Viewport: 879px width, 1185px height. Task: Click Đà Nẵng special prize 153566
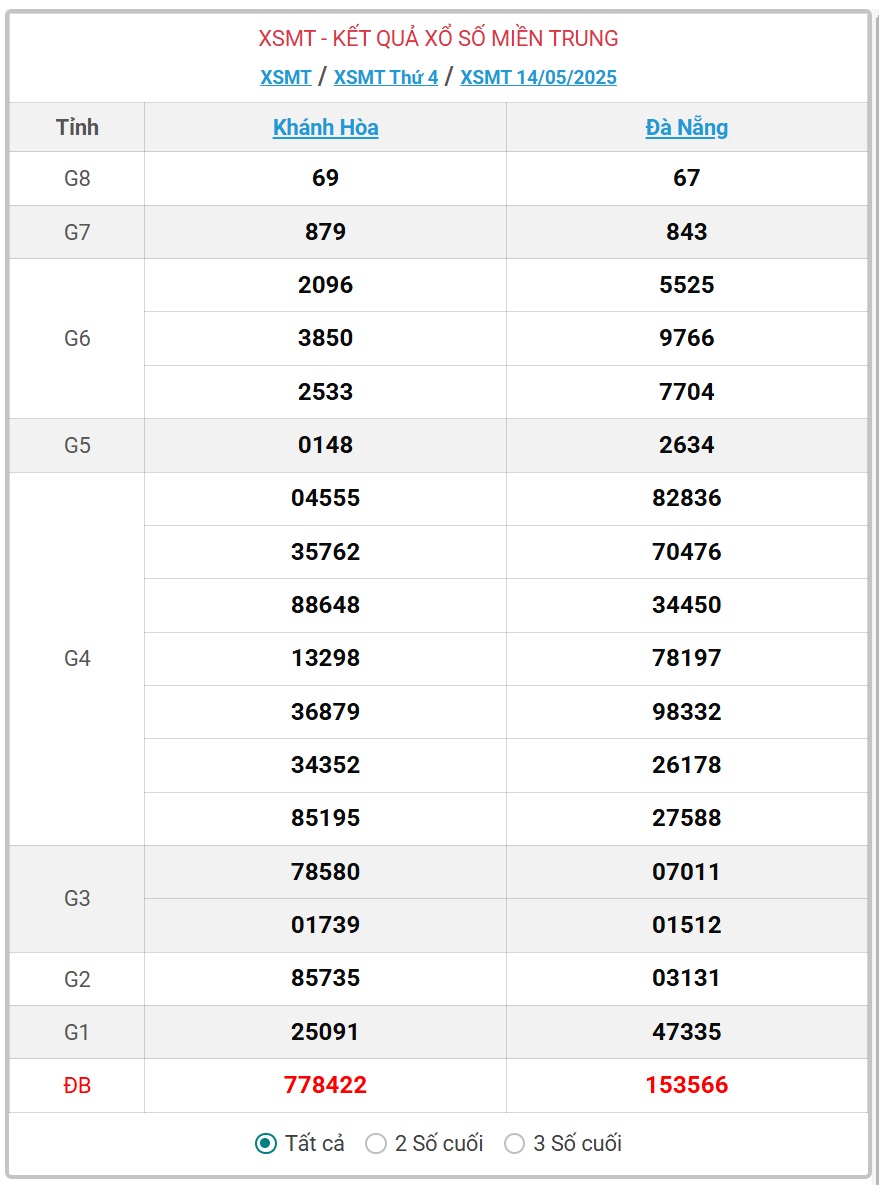point(687,1084)
